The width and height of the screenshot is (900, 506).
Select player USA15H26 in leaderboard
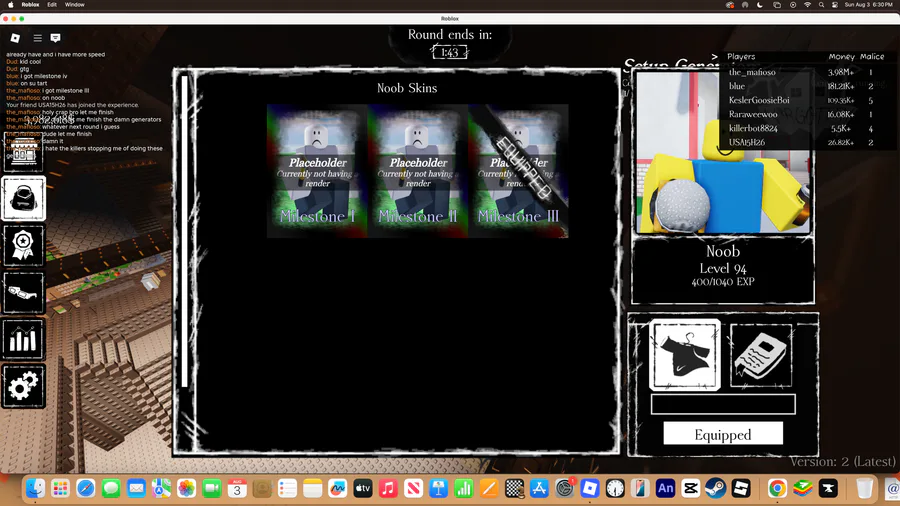tap(747, 142)
